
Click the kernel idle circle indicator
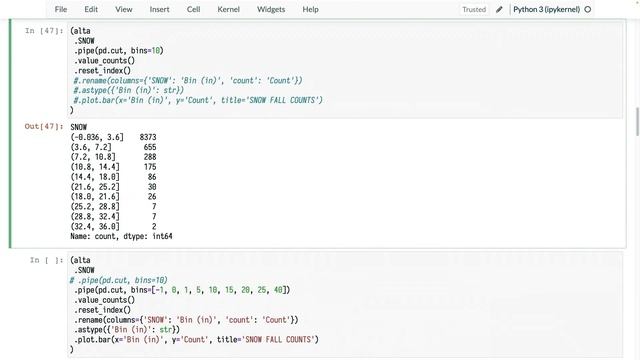click(588, 9)
